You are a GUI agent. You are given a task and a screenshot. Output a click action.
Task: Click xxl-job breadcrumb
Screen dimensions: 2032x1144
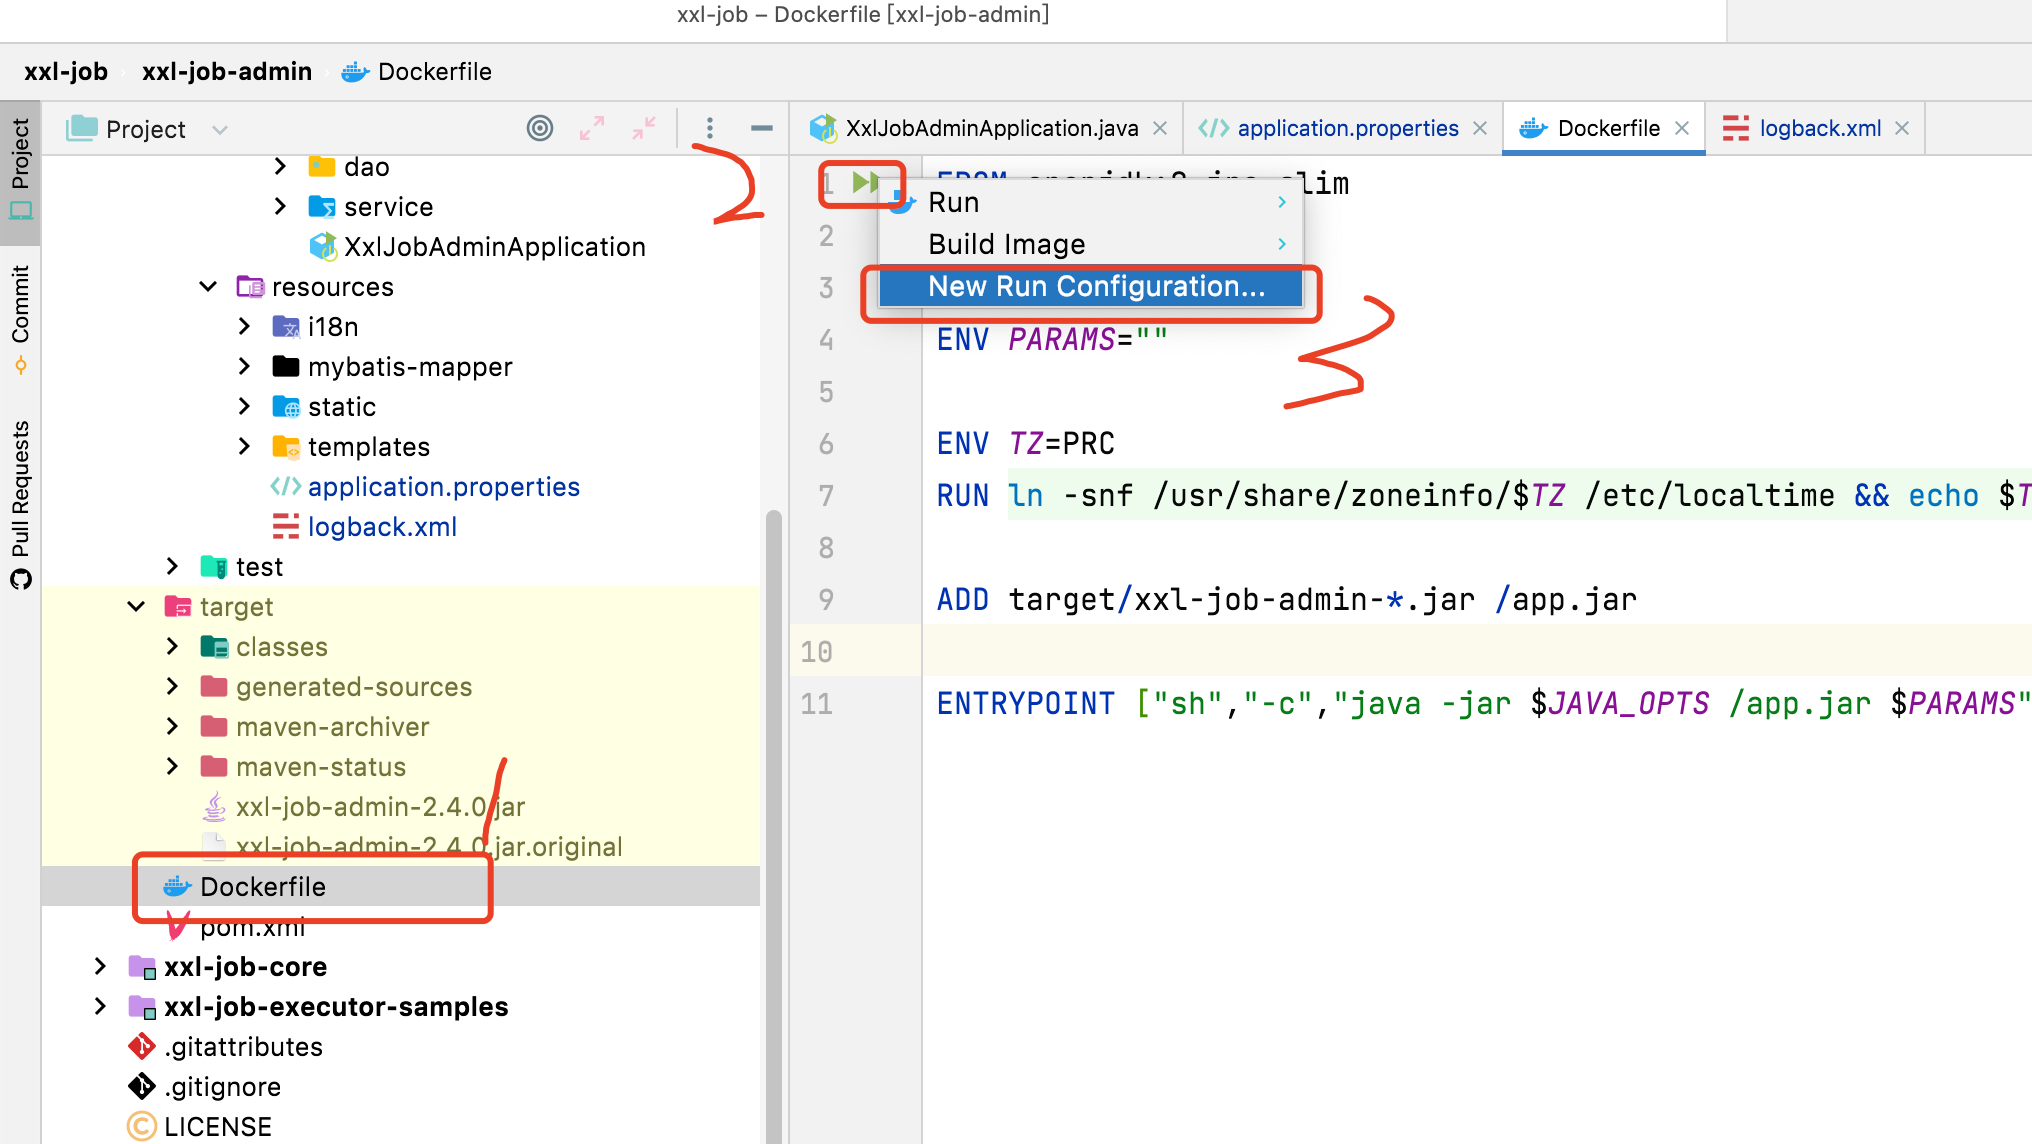coord(66,72)
